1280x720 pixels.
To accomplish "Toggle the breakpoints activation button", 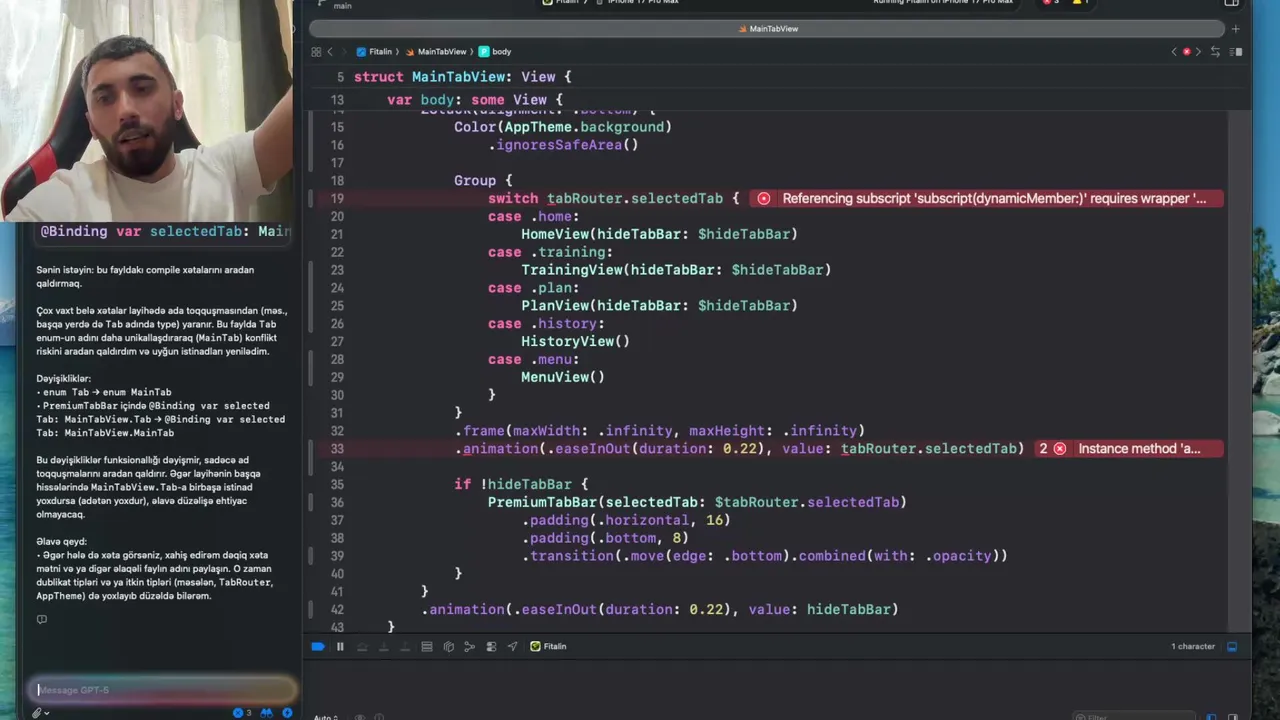I will click(318, 647).
